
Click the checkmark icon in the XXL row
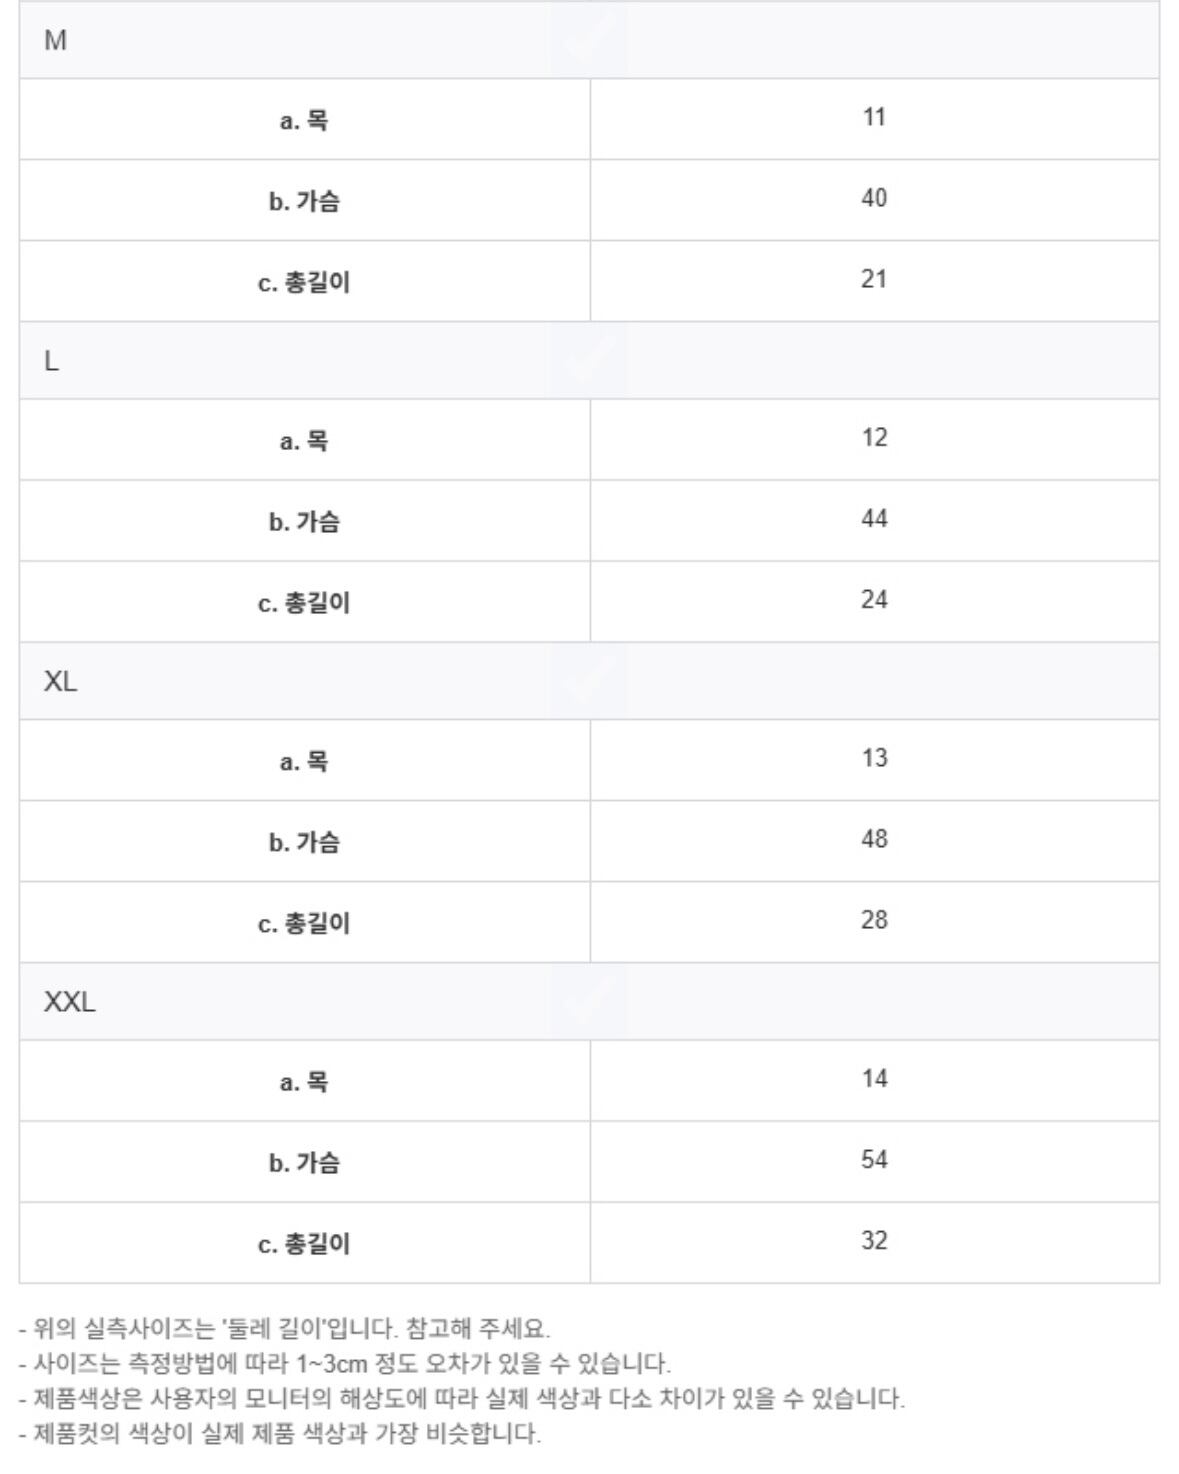(589, 1002)
